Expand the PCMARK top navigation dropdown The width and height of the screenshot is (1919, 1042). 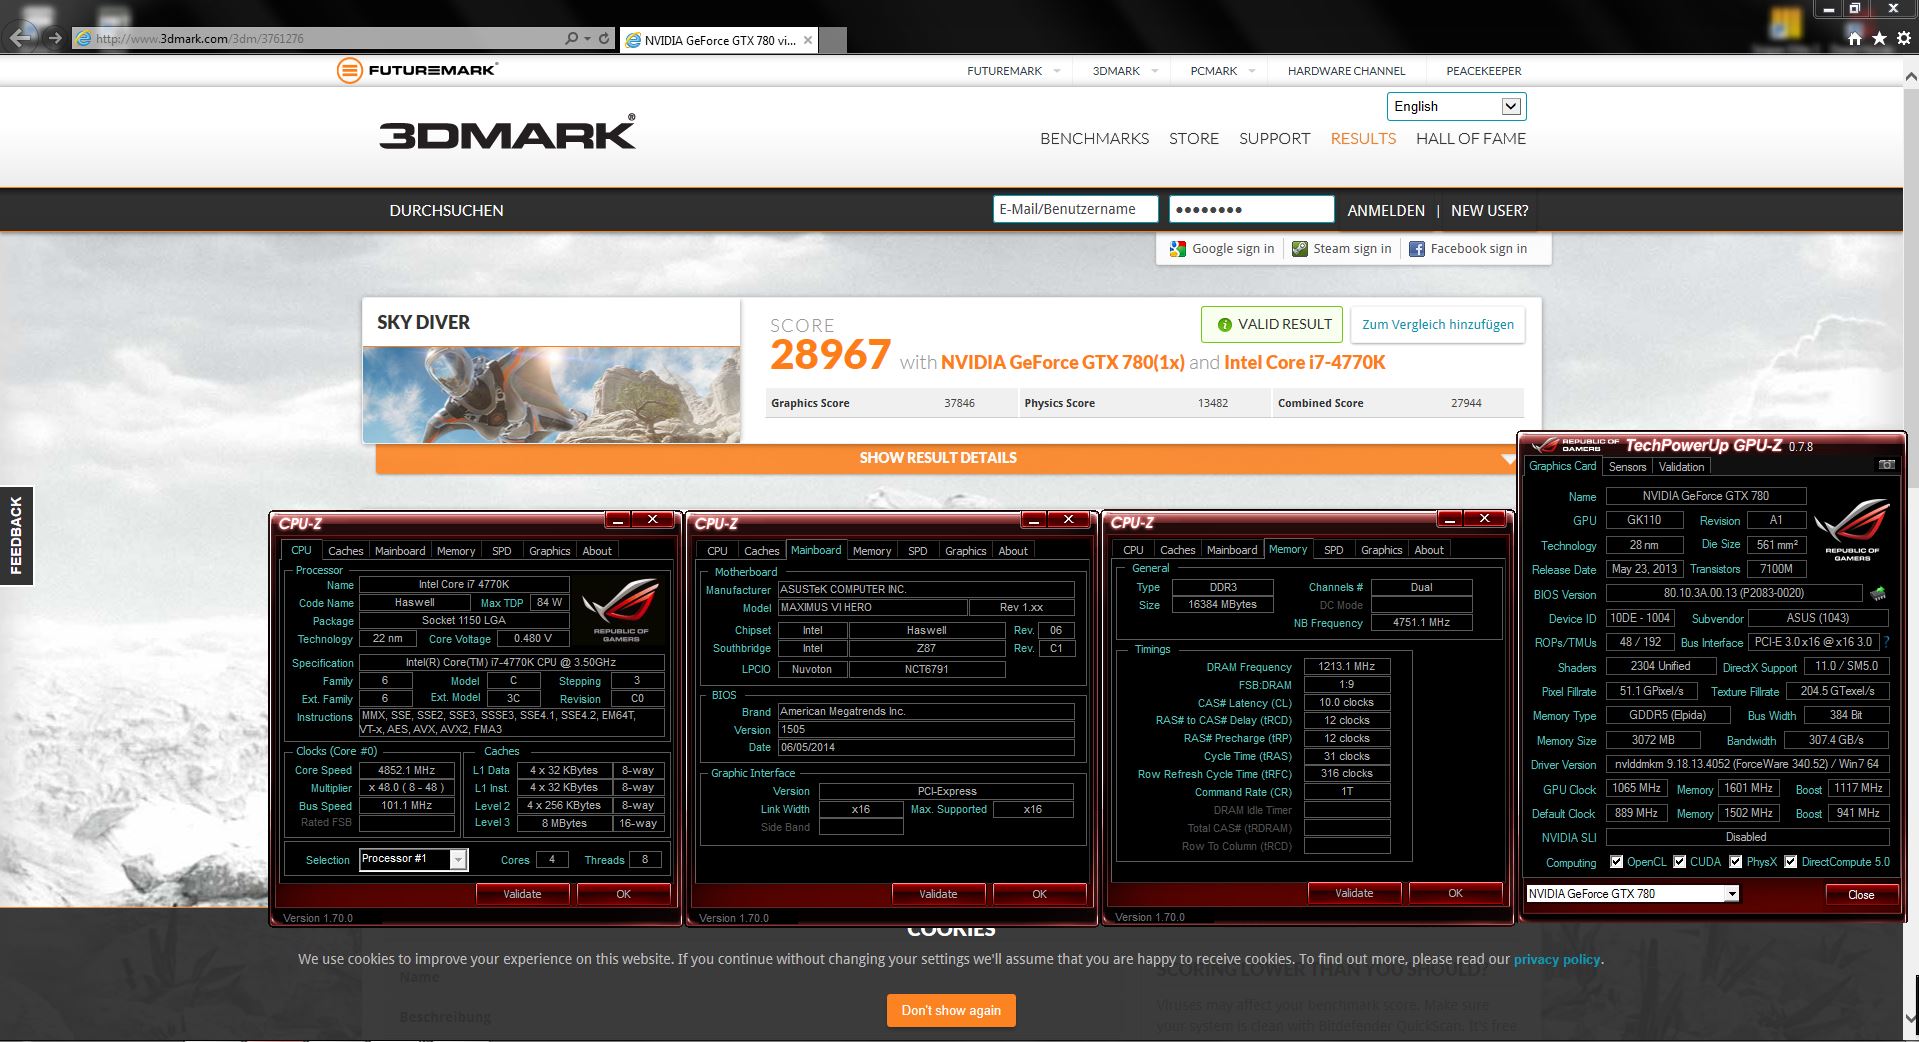coord(1252,71)
